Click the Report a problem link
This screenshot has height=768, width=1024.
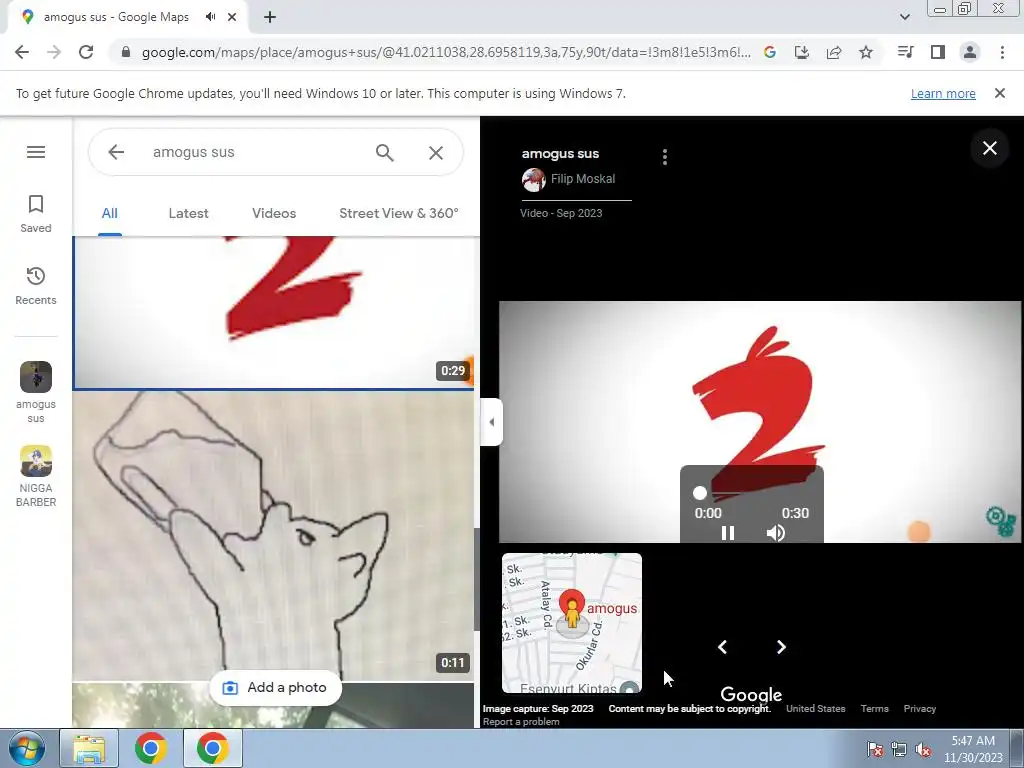(x=521, y=722)
